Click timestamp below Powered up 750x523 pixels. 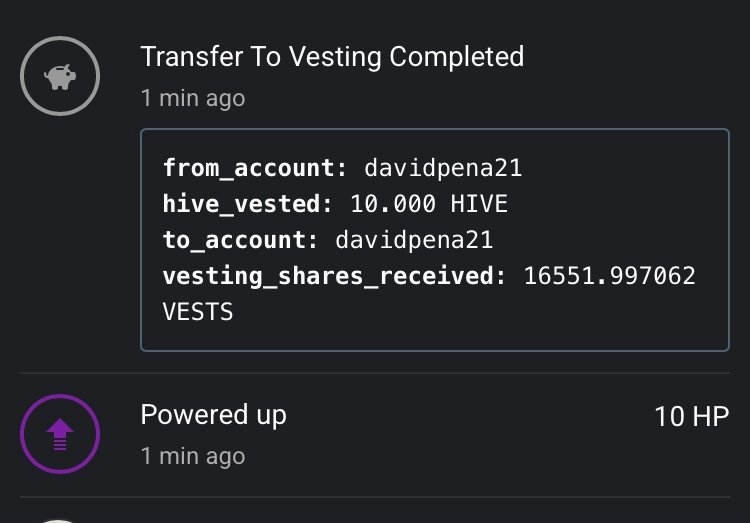pos(192,456)
